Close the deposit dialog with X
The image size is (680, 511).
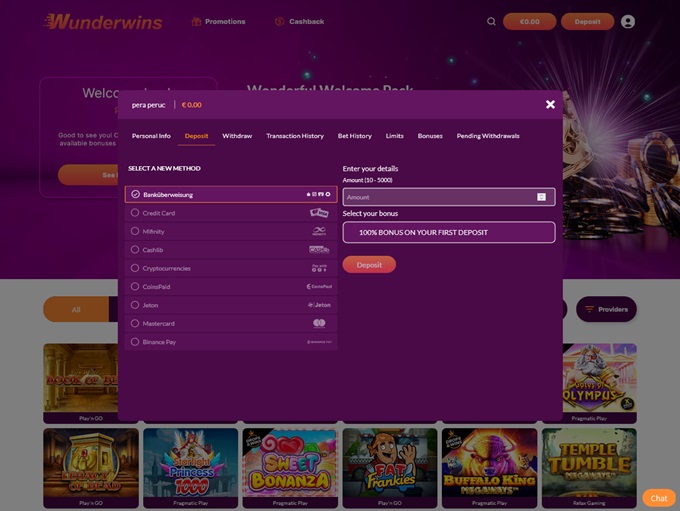pos(550,104)
